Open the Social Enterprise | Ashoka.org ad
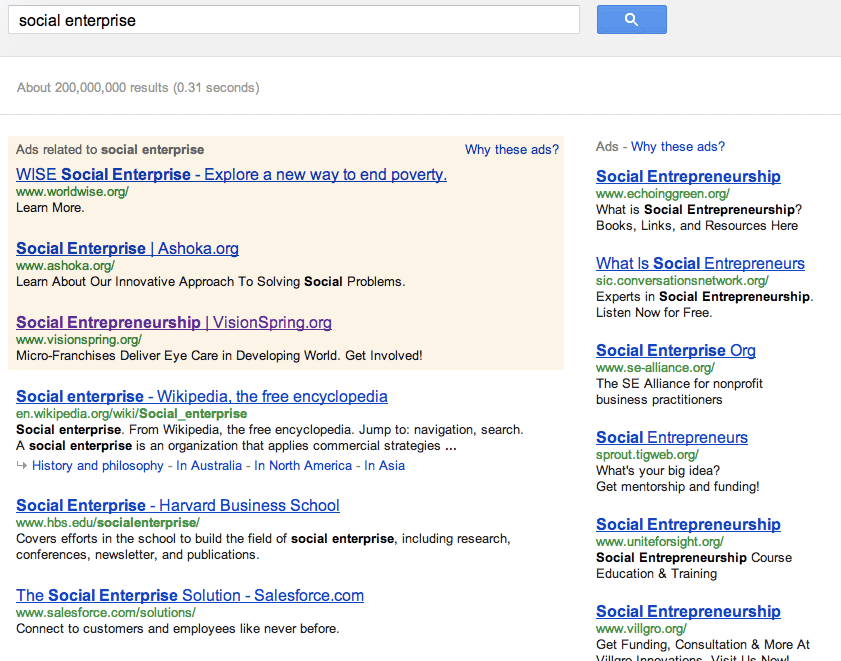This screenshot has width=841, height=661. point(127,248)
